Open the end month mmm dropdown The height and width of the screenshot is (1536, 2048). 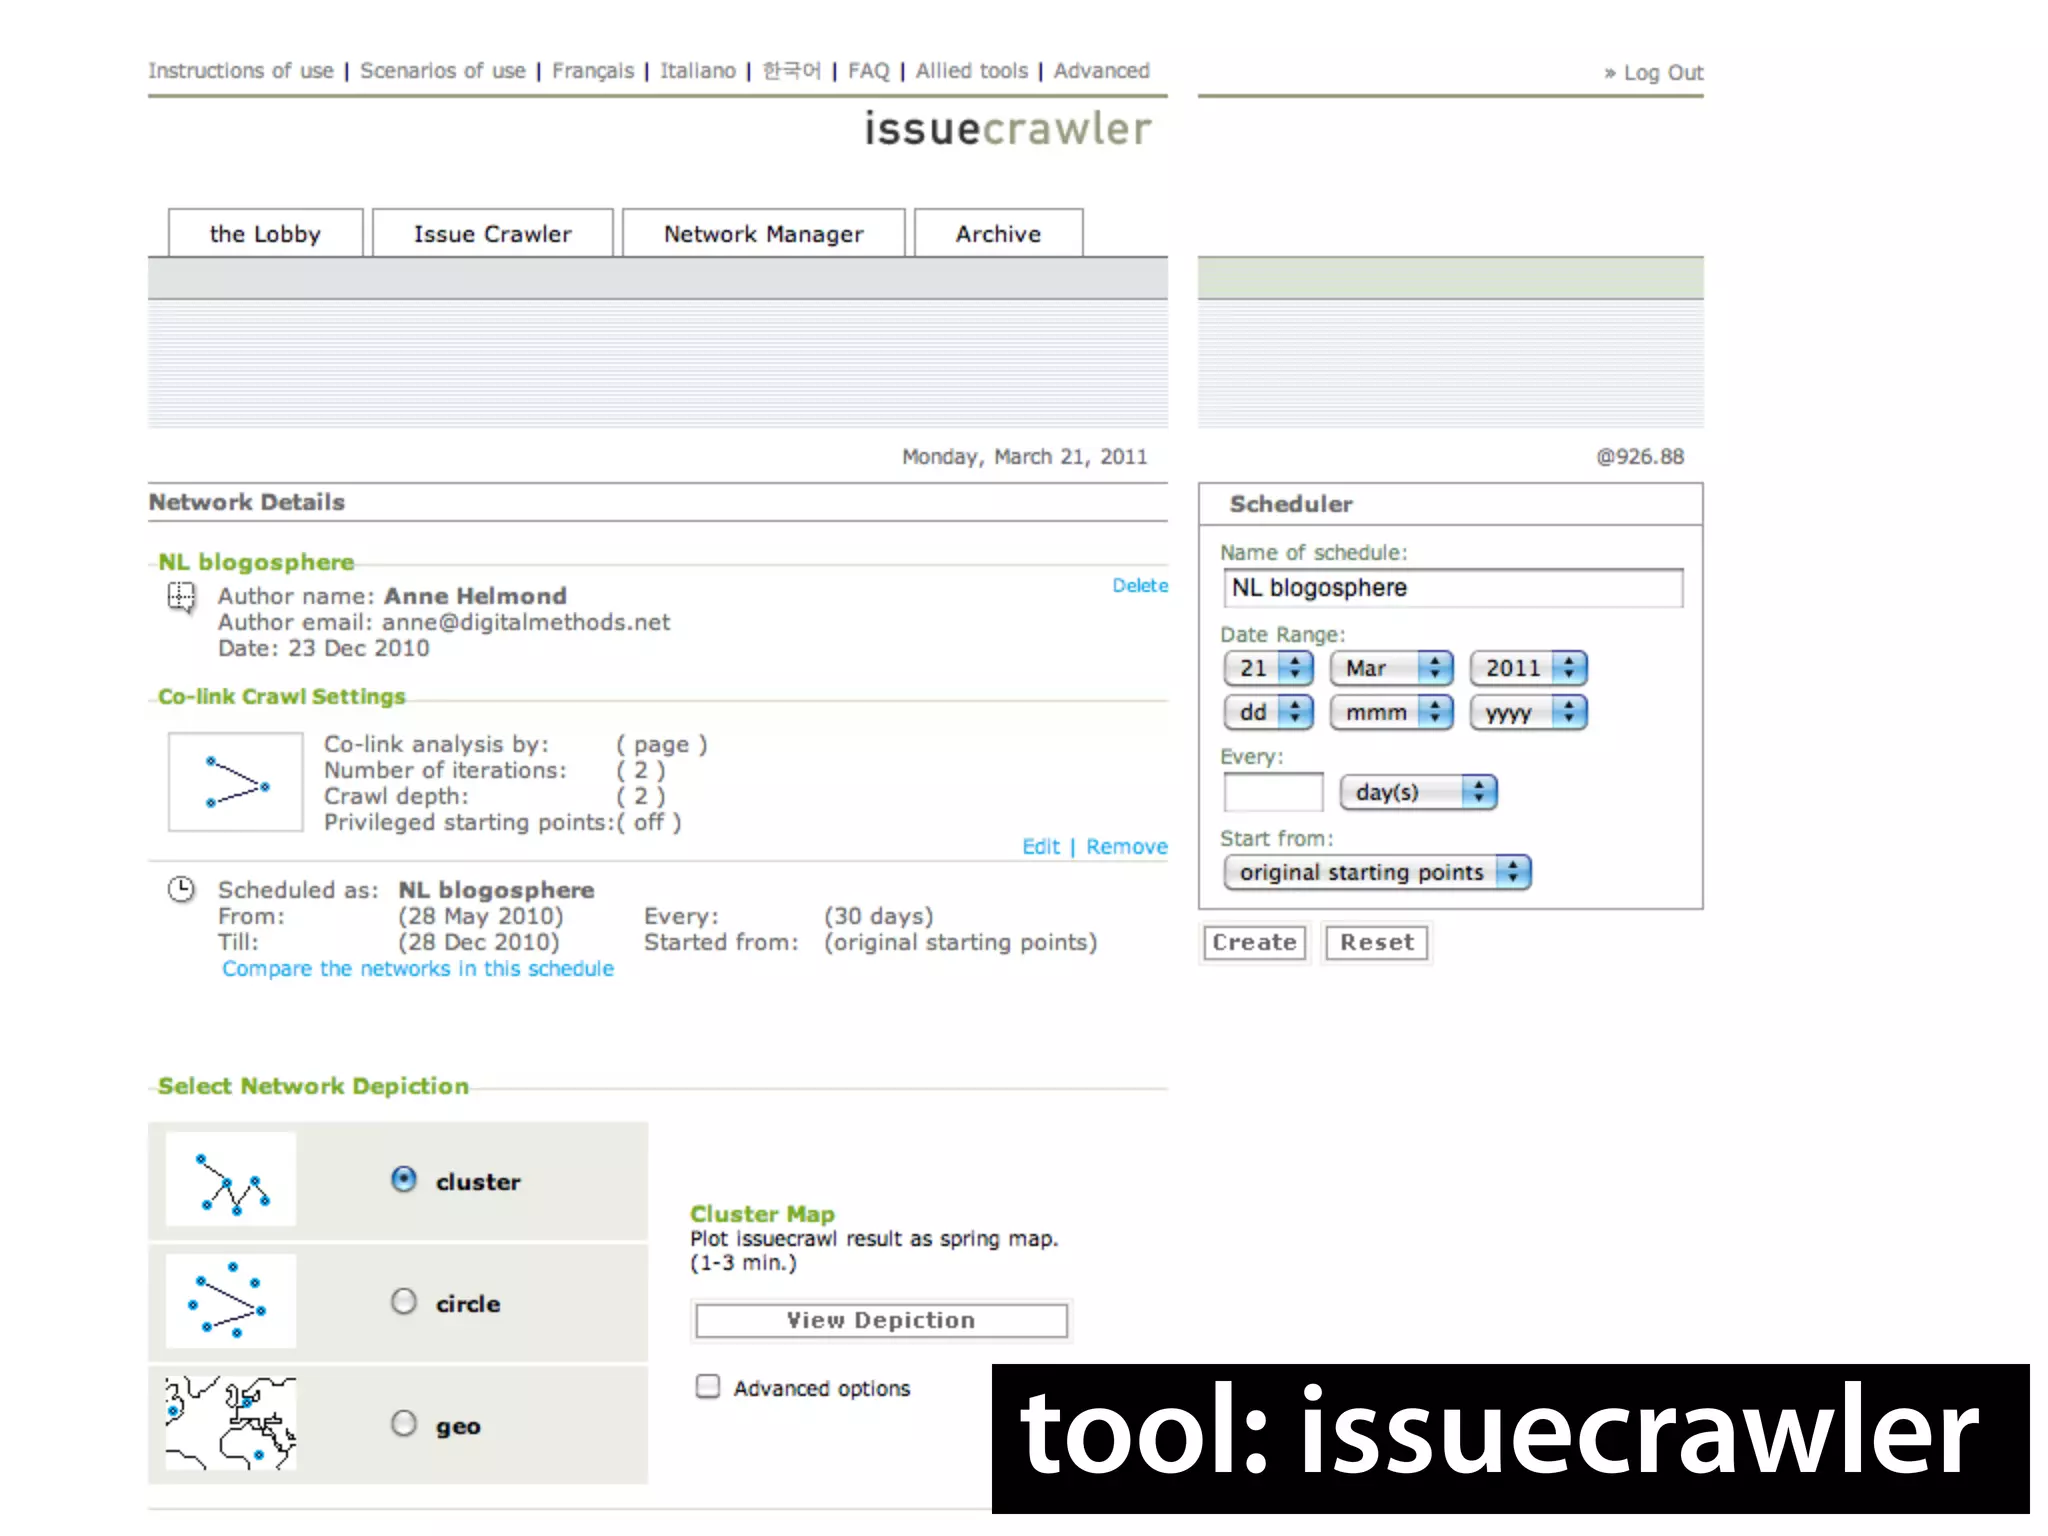[x=1391, y=712]
